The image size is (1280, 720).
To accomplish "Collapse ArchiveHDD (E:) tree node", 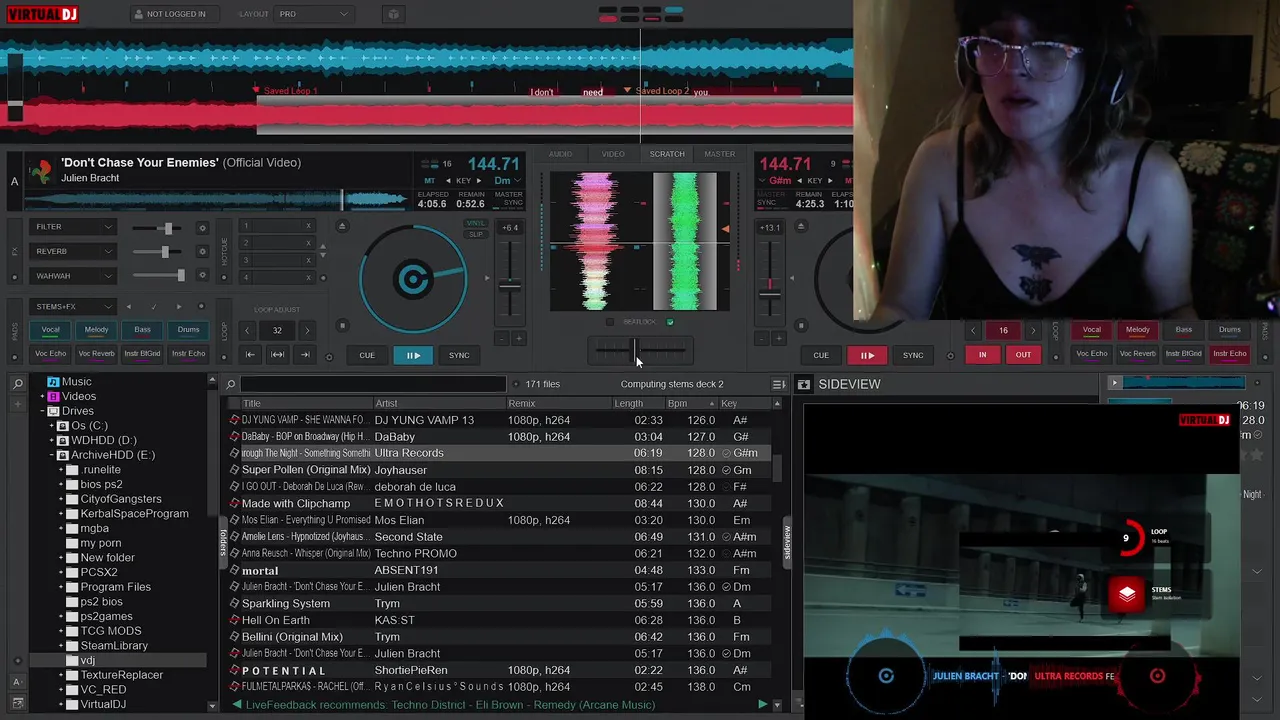I will (51, 455).
